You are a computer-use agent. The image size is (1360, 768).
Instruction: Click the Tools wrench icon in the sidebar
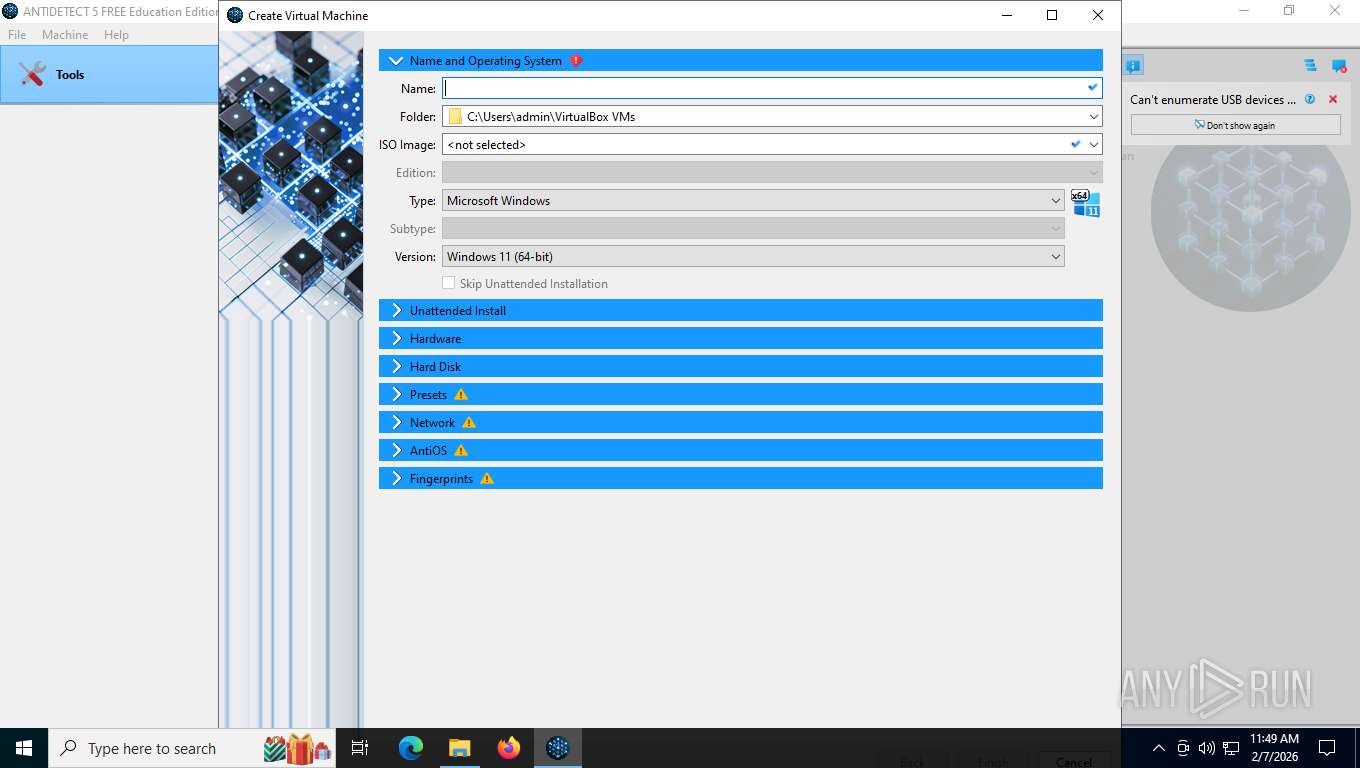click(x=32, y=74)
